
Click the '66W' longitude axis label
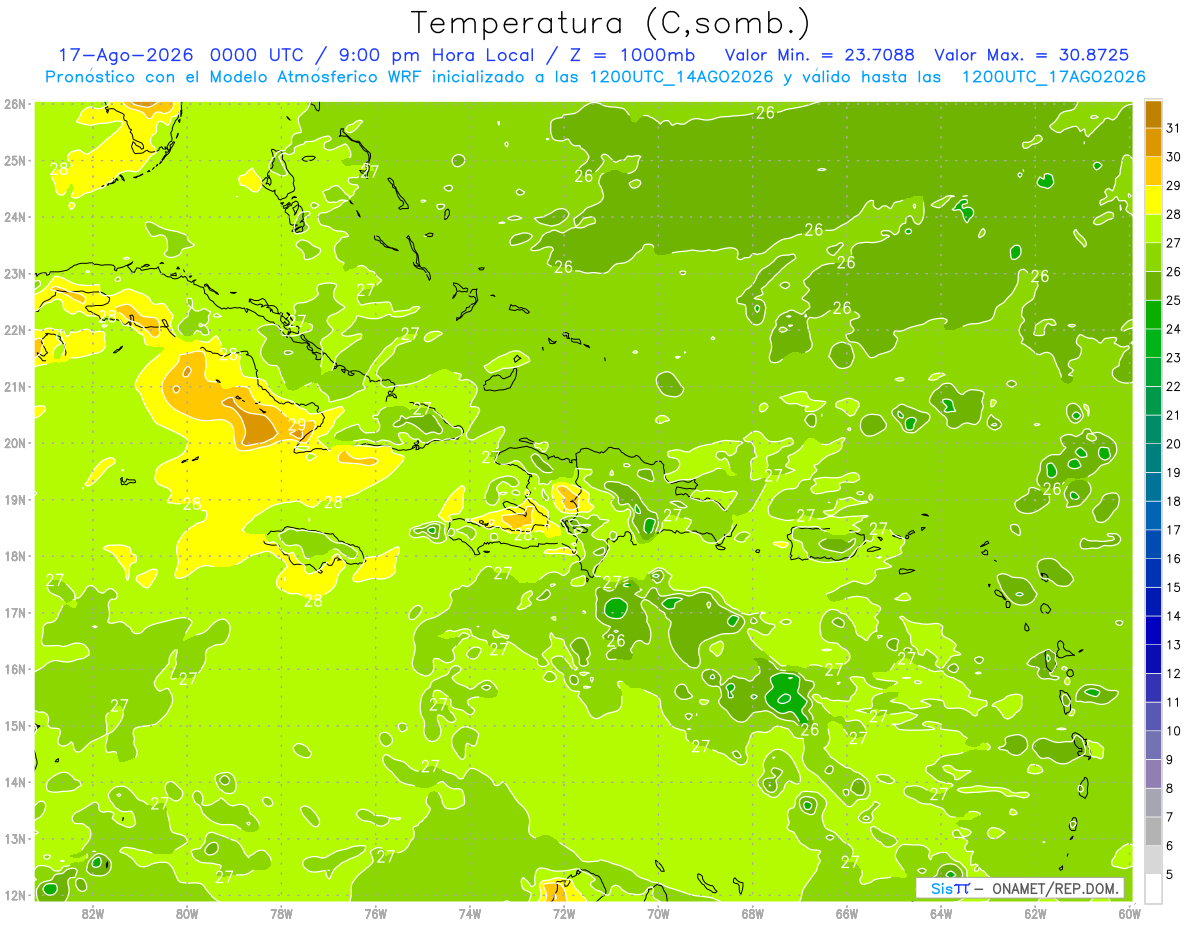[x=847, y=913]
